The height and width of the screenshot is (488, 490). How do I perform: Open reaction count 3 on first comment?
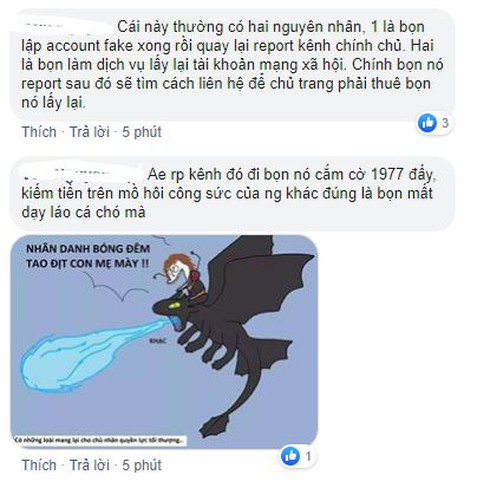[445, 123]
